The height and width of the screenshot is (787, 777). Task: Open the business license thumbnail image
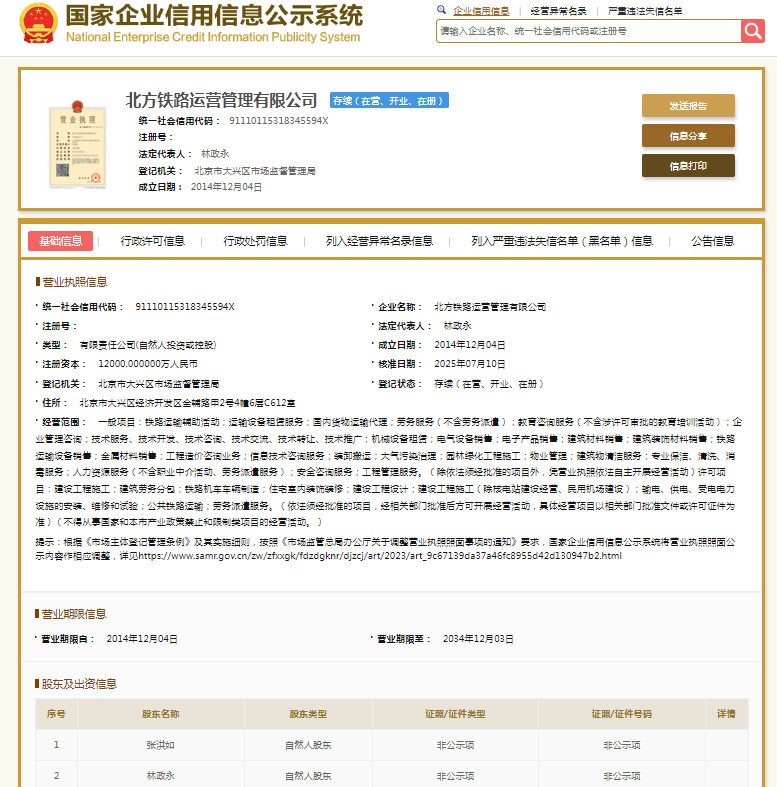pyautogui.click(x=77, y=144)
